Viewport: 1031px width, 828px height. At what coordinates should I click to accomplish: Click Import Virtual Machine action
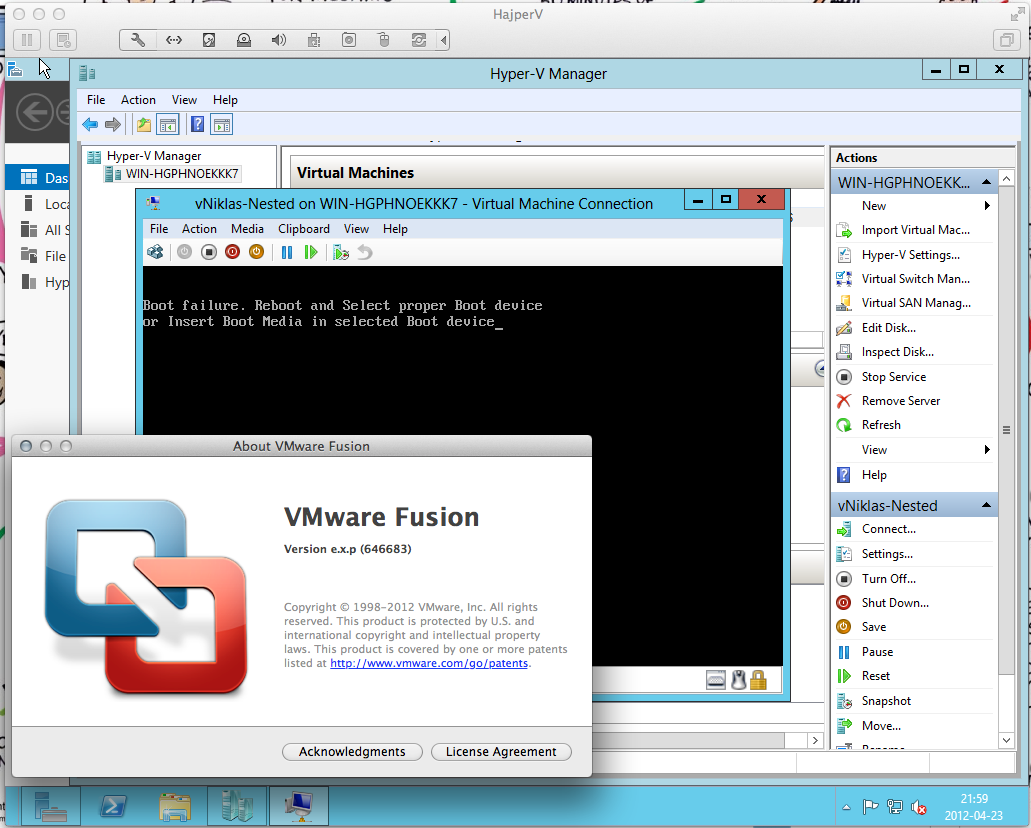[914, 230]
